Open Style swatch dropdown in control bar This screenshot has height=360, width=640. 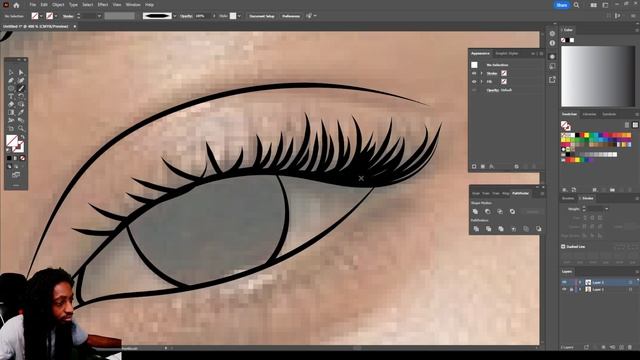[239, 16]
